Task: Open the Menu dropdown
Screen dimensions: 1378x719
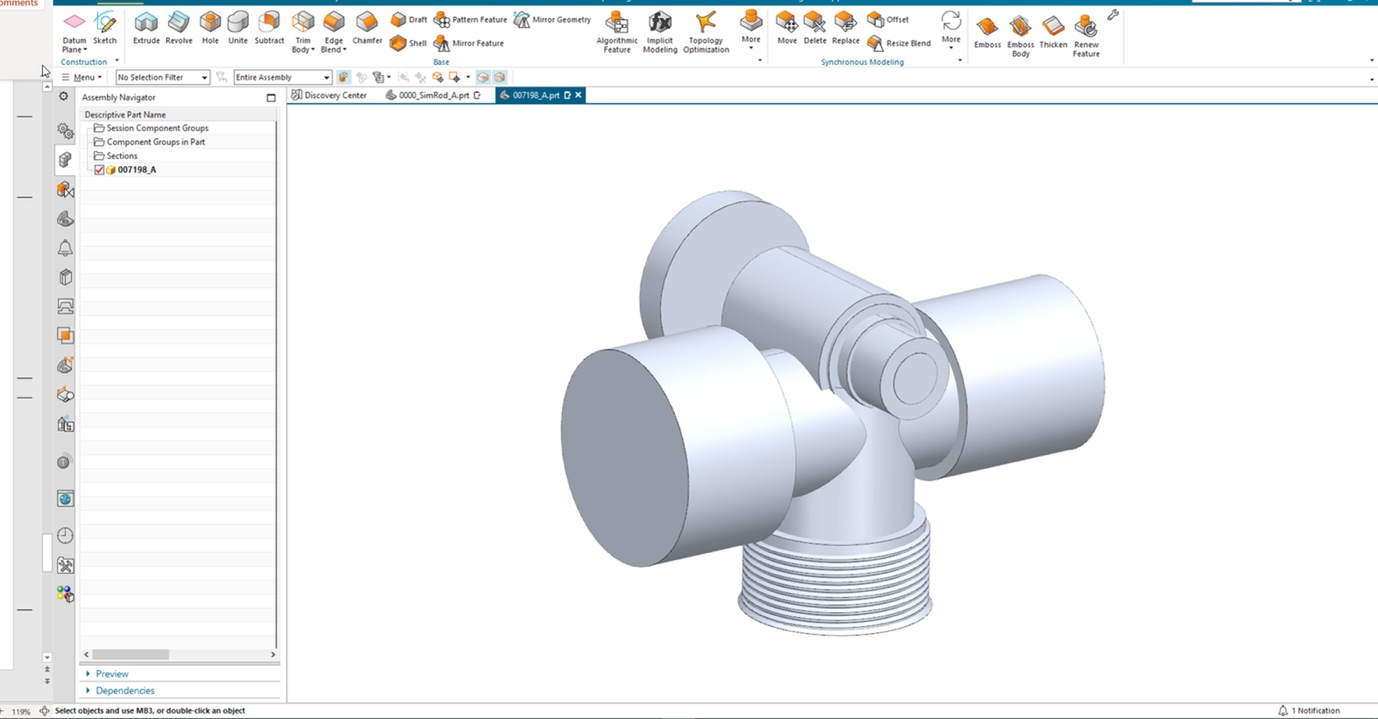Action: (x=82, y=77)
